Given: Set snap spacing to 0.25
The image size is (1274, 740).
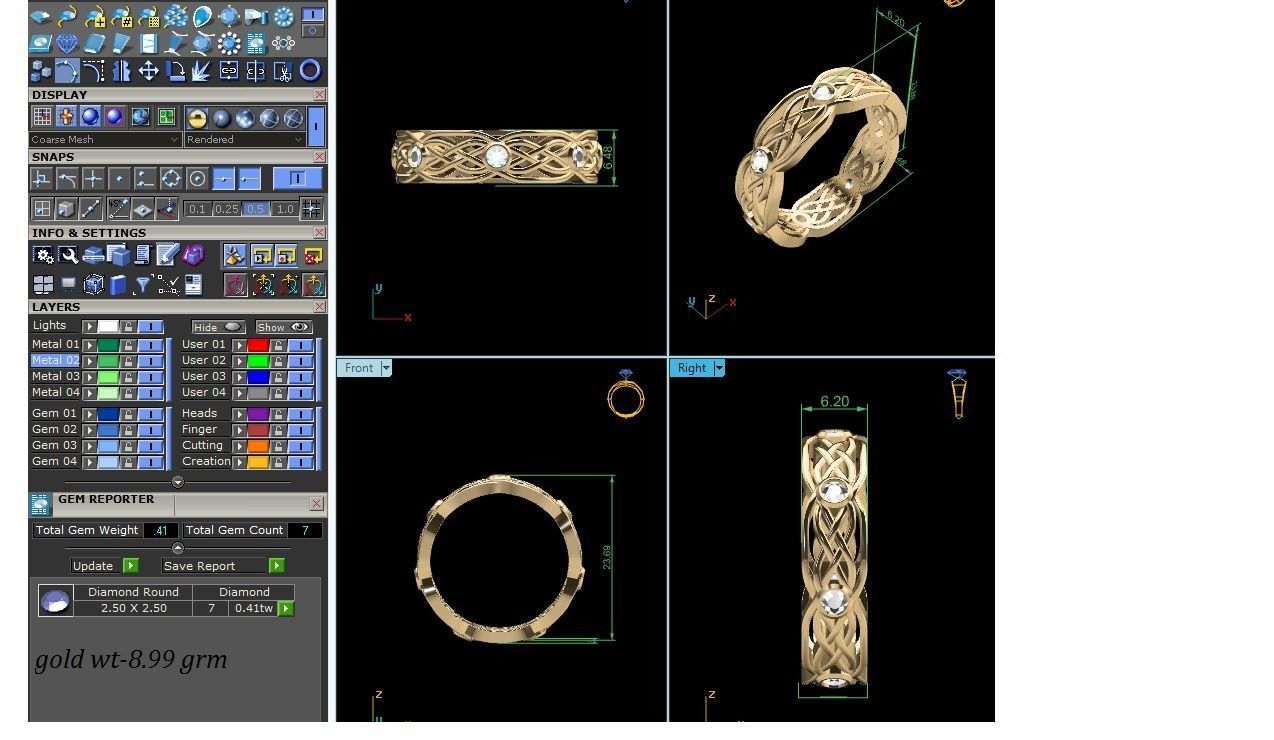Looking at the screenshot, I should (x=227, y=209).
